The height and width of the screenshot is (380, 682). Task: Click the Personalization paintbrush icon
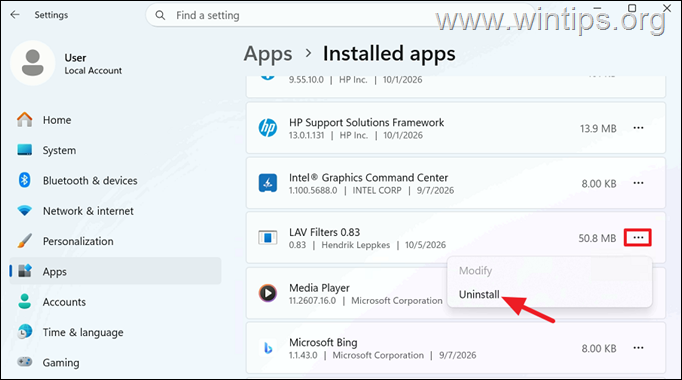[25, 241]
